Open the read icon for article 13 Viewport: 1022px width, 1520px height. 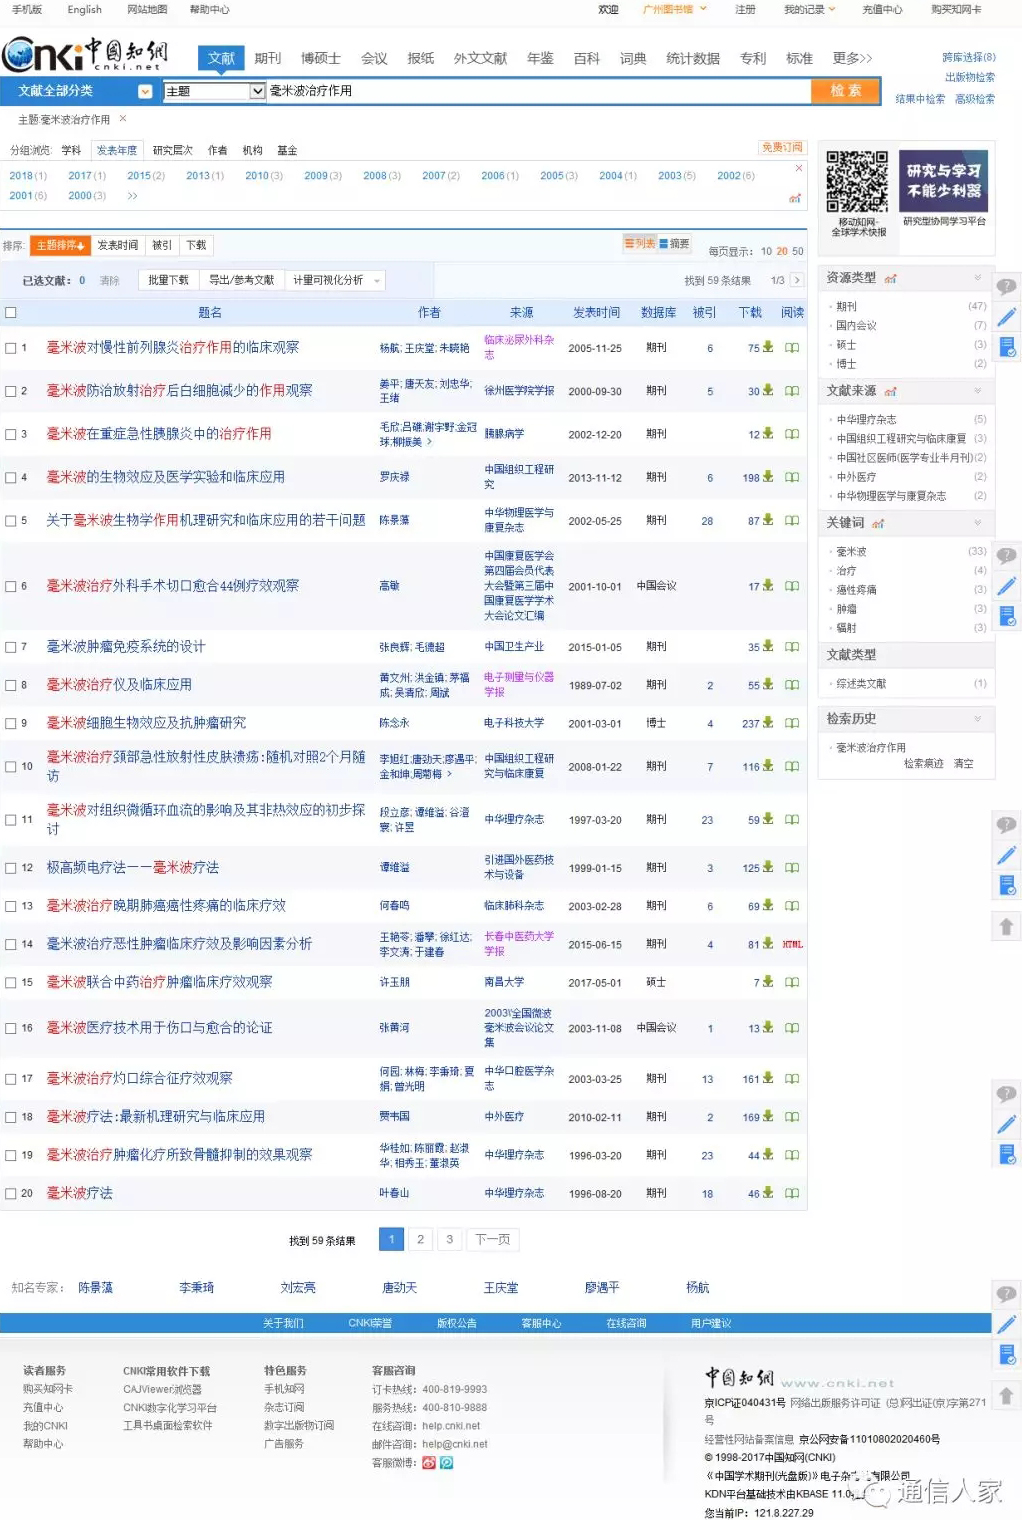[x=792, y=906]
